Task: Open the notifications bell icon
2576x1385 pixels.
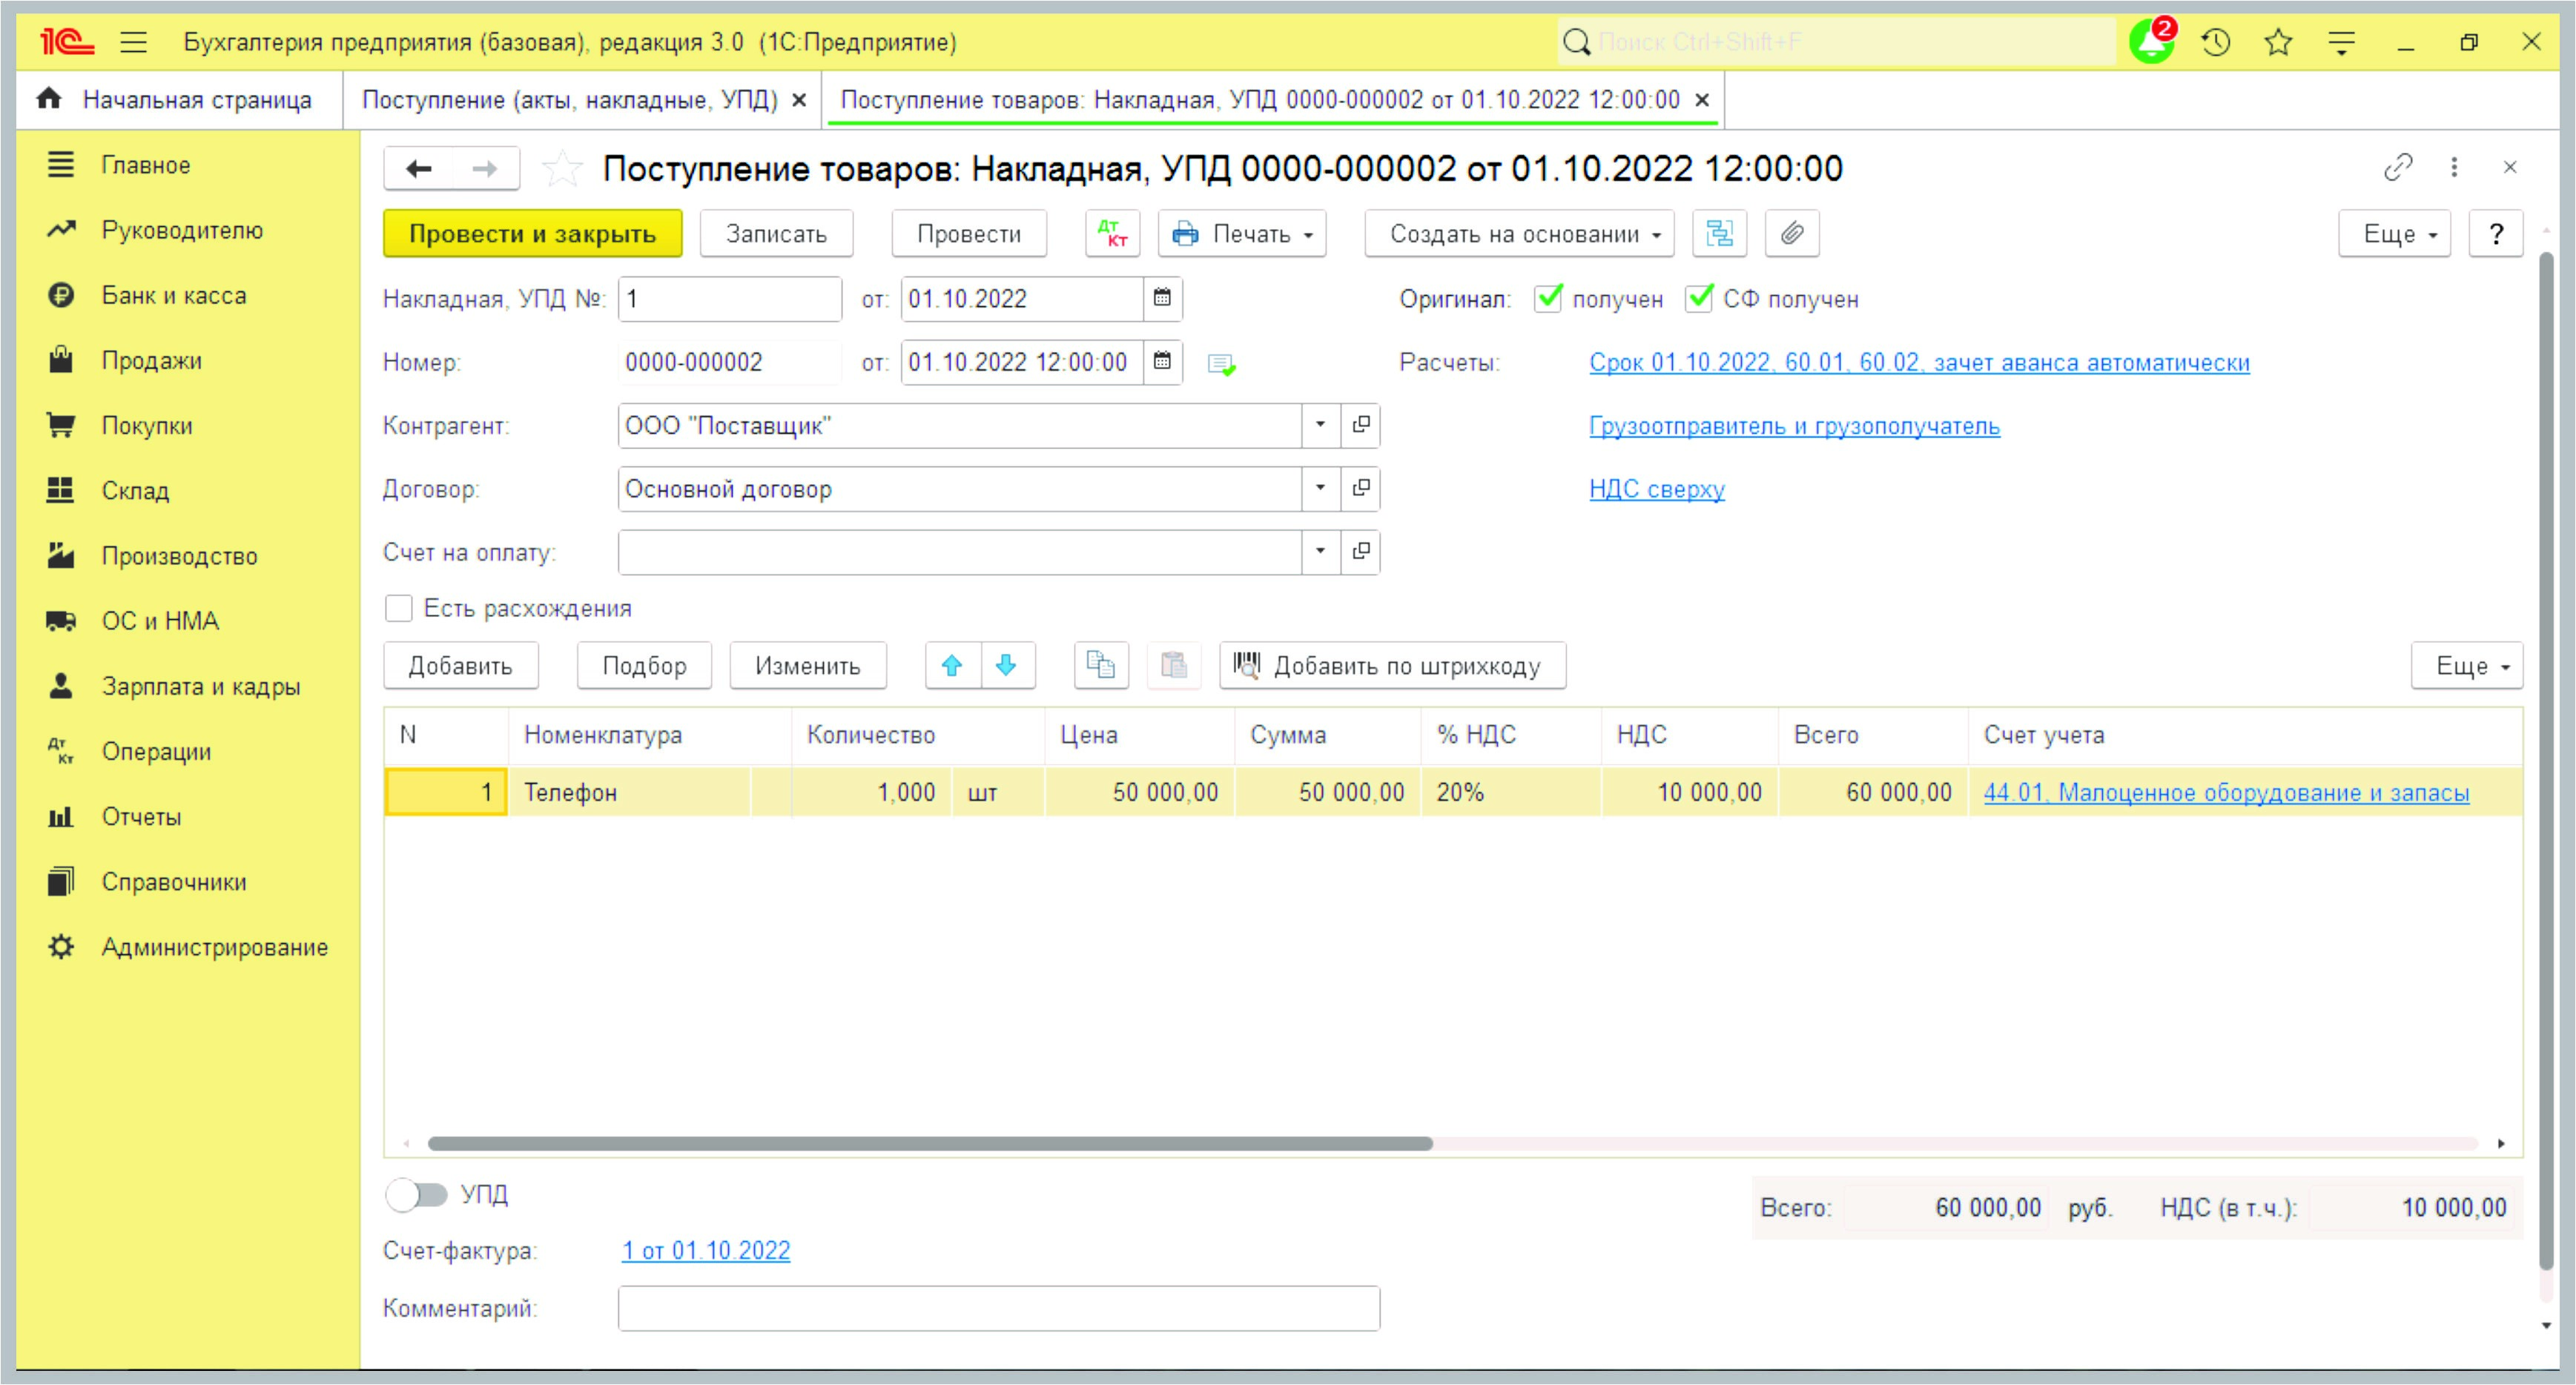Action: 2151,42
